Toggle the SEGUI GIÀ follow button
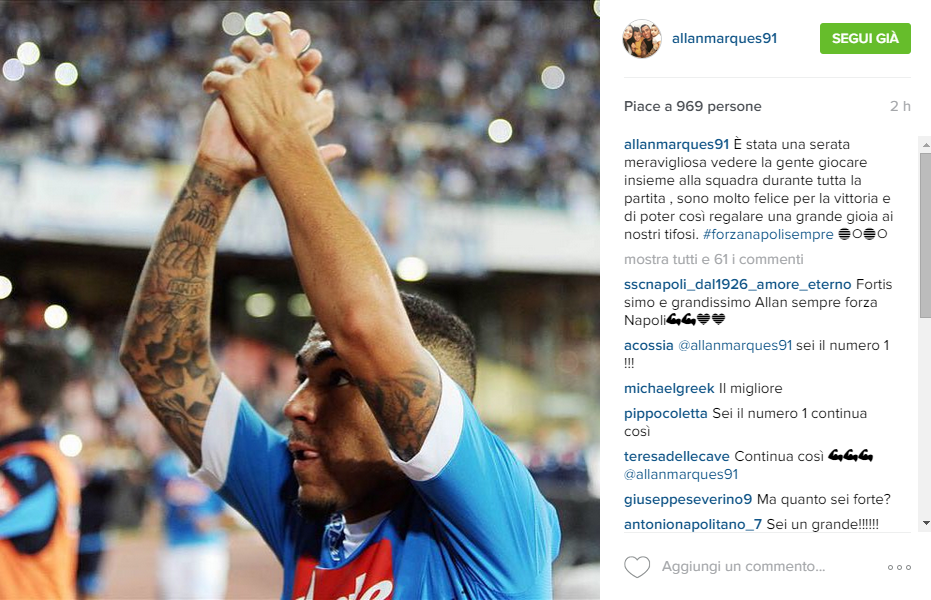931x600 pixels. point(865,39)
